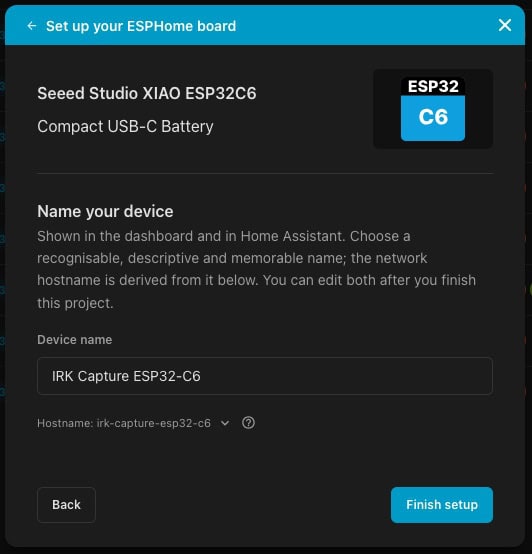Viewport: 532px width, 554px height.
Task: Click the Compact USB-C Battery subtitle
Action: 125,126
